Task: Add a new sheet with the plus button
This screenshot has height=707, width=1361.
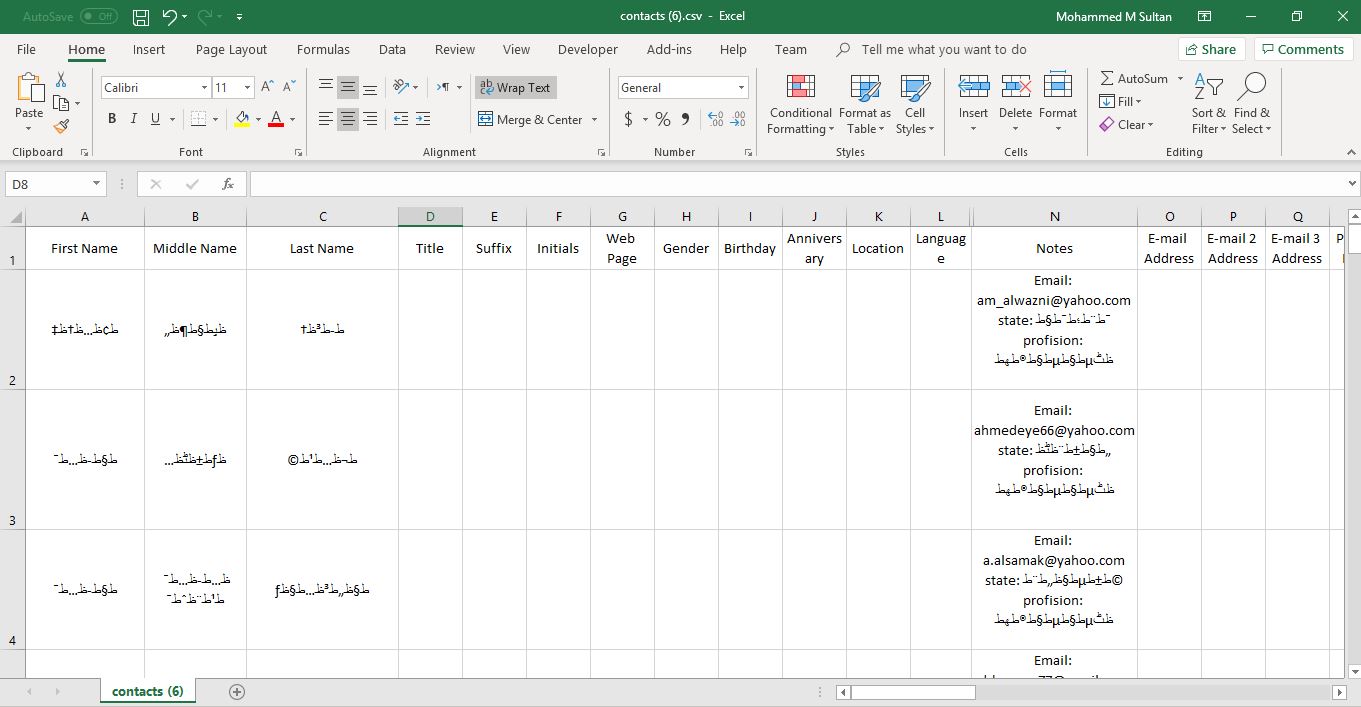Action: click(x=237, y=691)
